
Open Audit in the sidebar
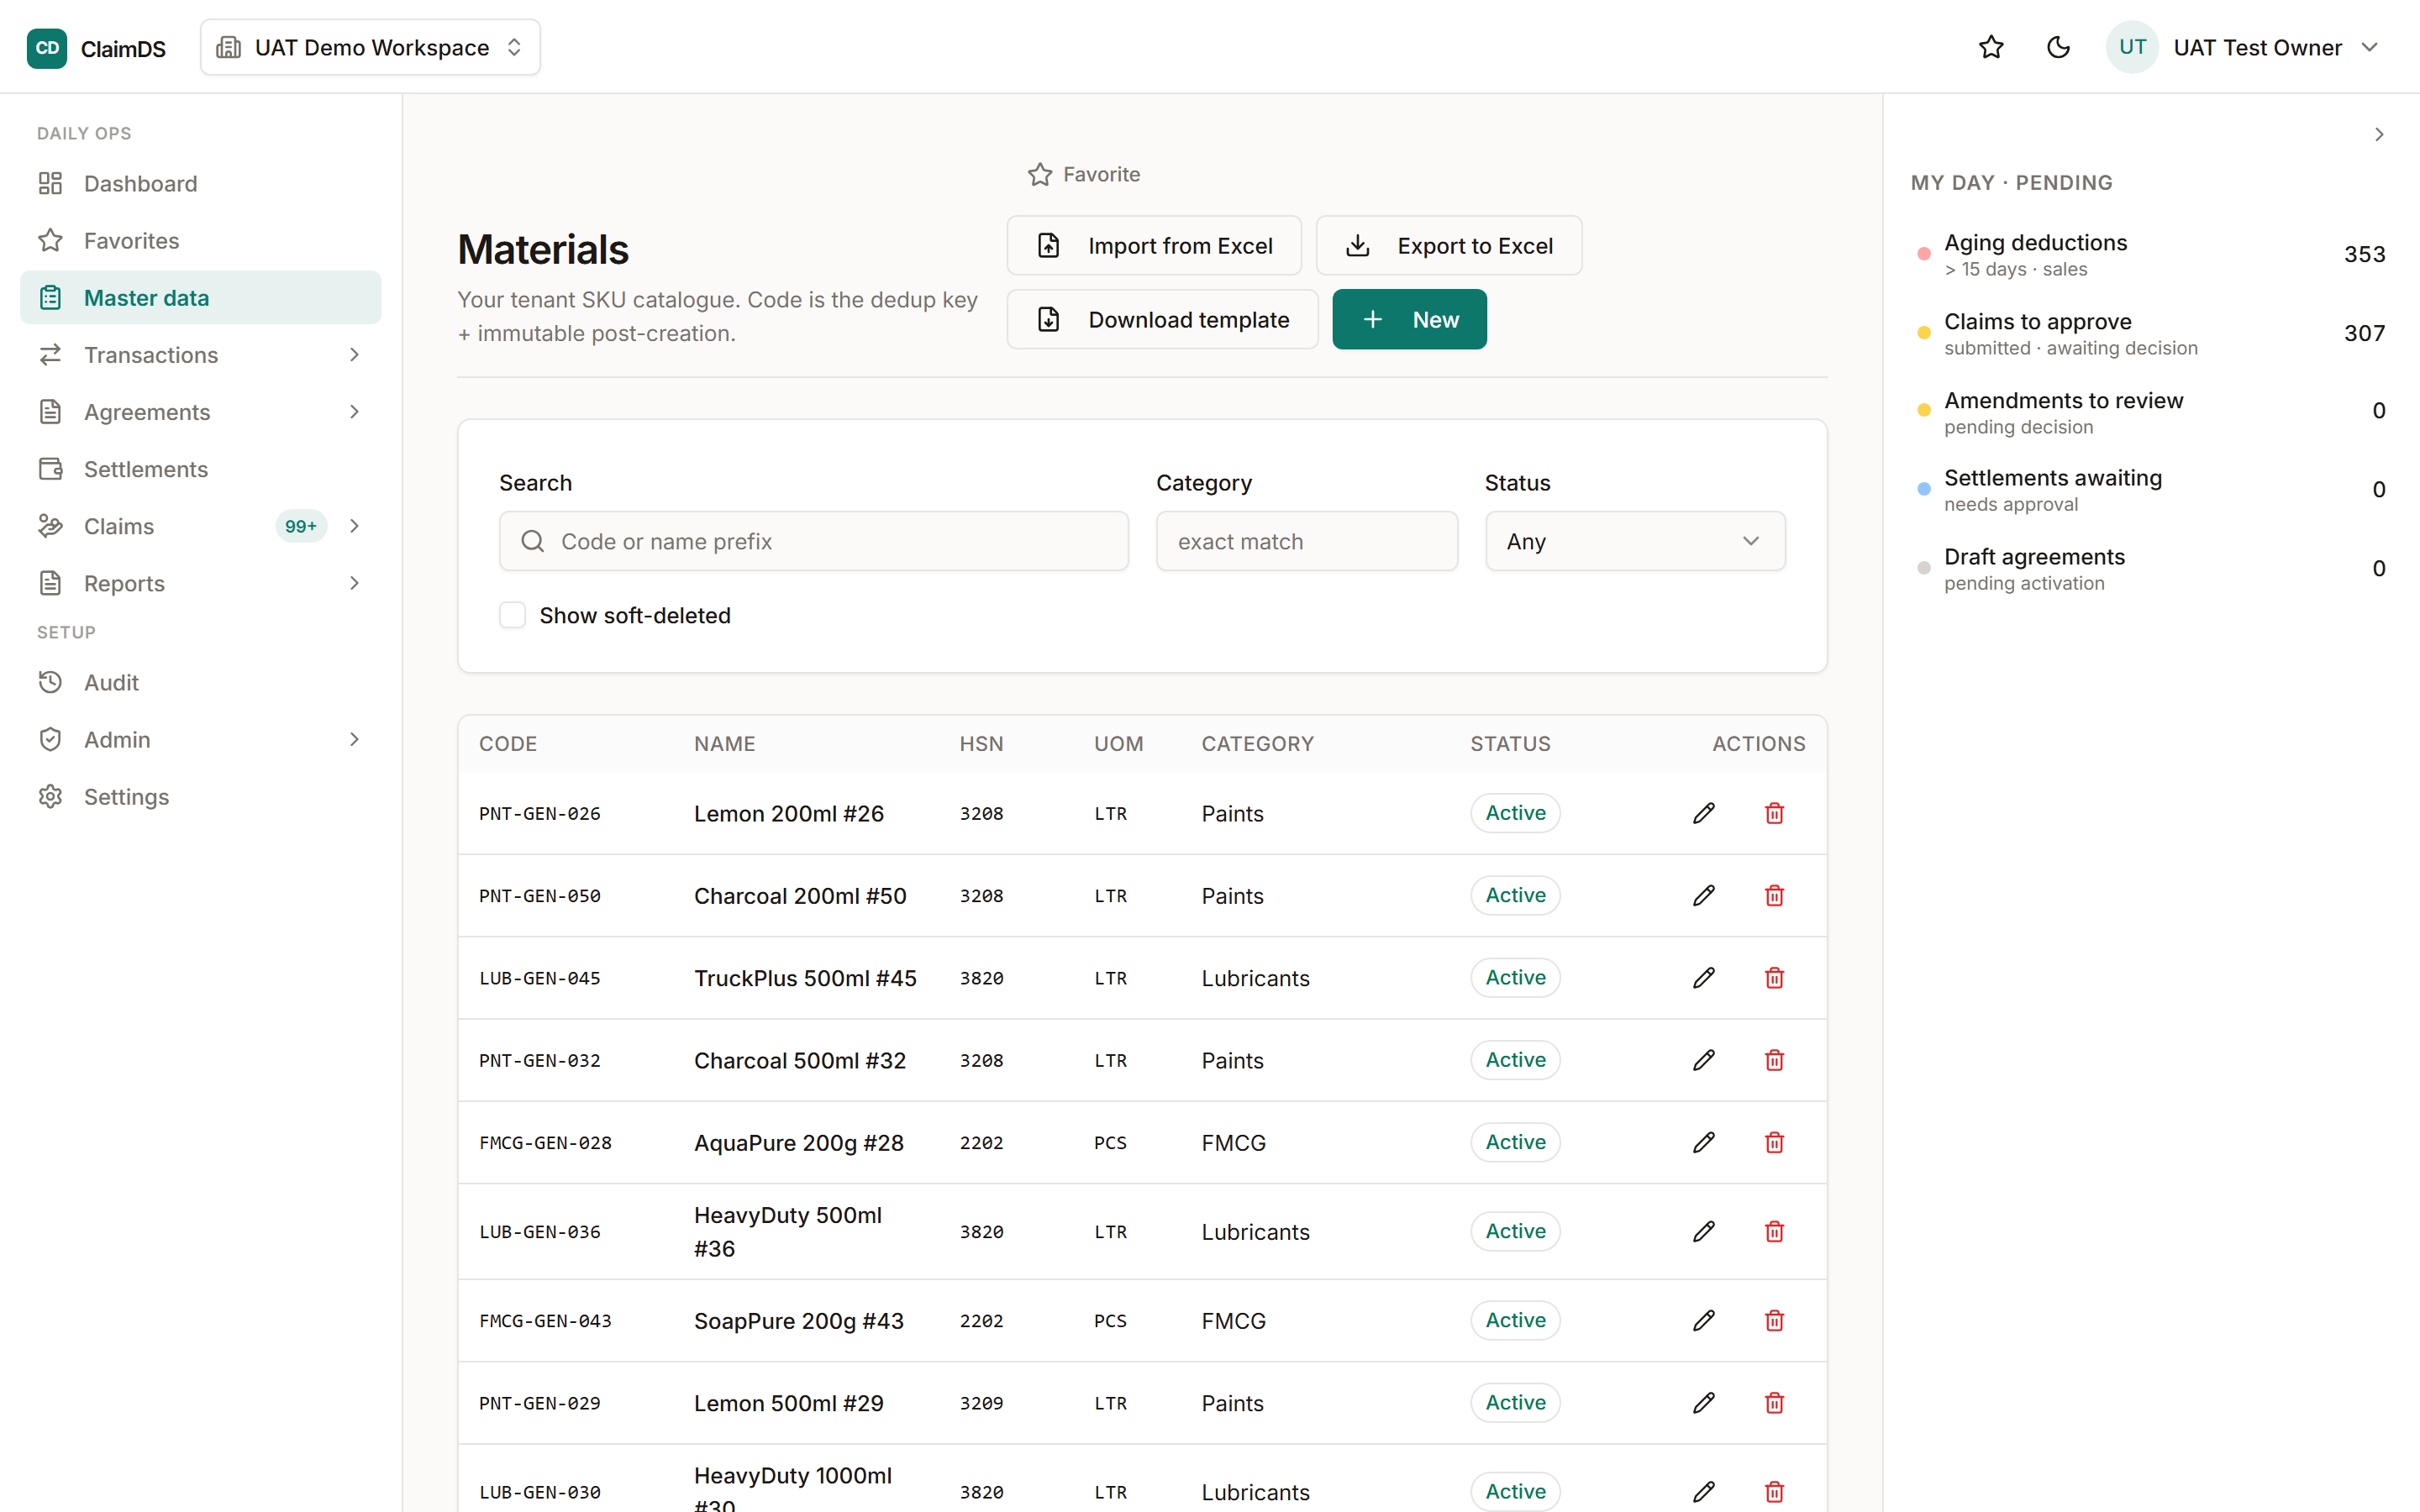pos(201,683)
